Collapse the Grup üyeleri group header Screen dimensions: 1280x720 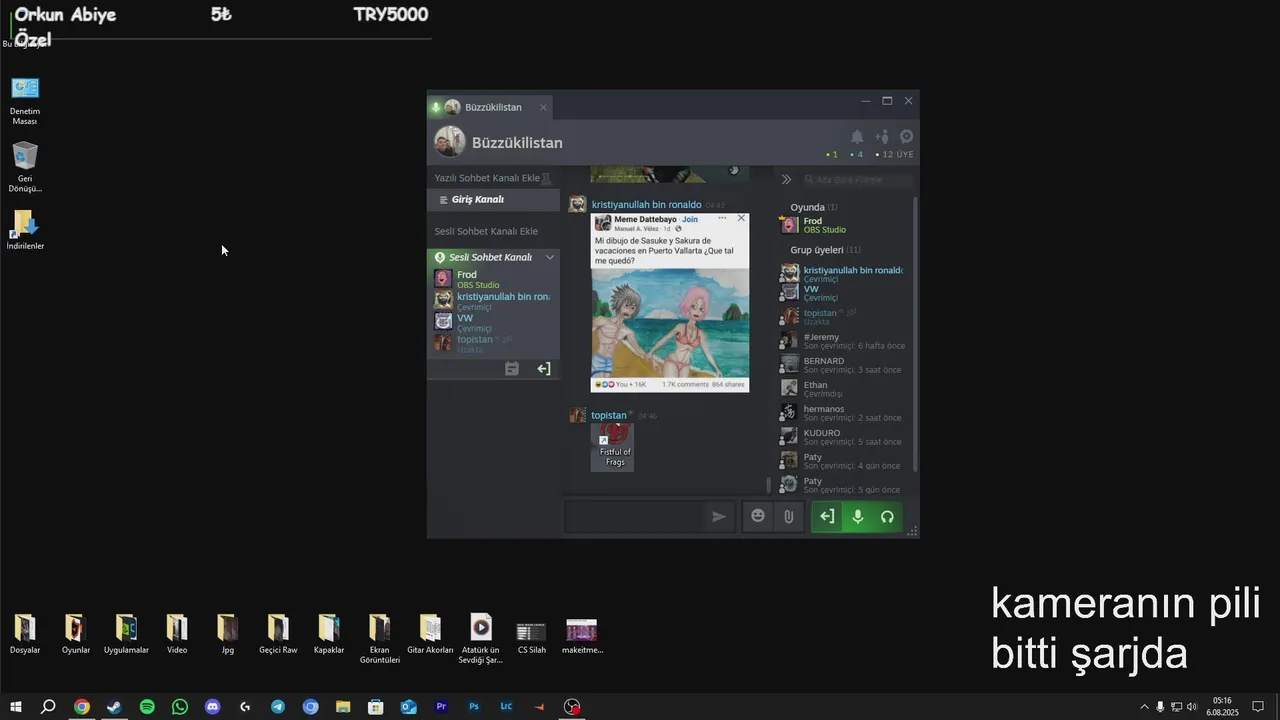825,250
